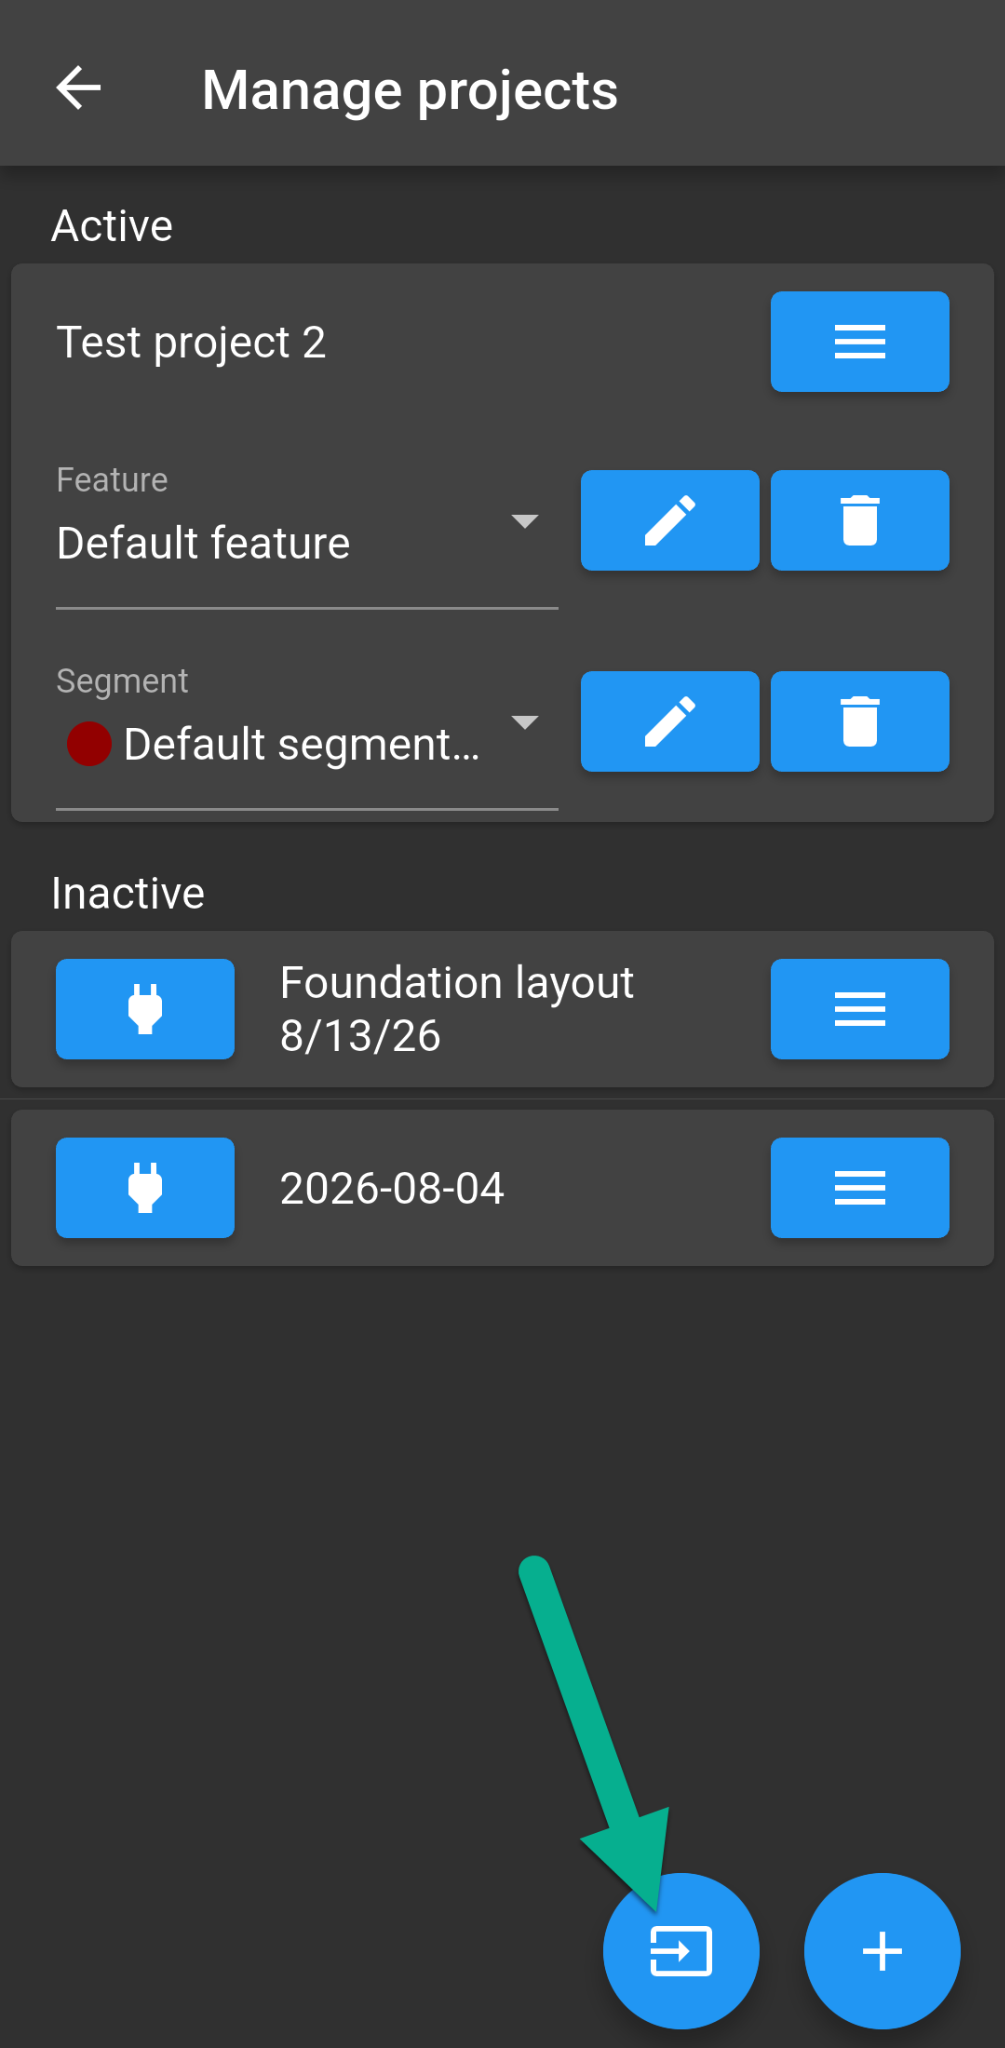The height and width of the screenshot is (2048, 1005).
Task: Activate Foundation layout project with plug icon
Action: (x=145, y=1009)
